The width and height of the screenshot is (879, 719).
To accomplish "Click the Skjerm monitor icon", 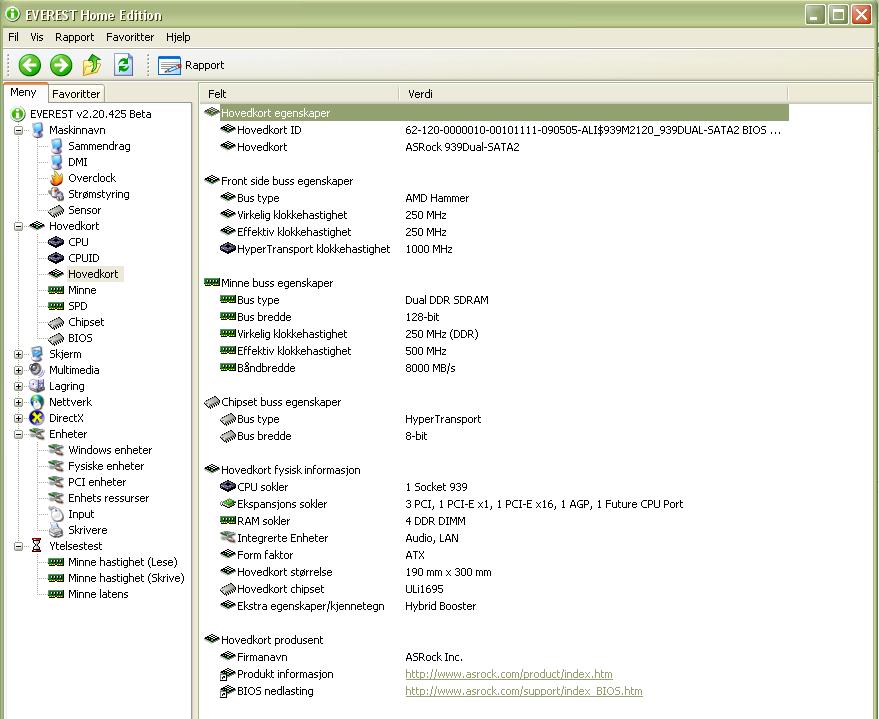I will click(x=37, y=354).
